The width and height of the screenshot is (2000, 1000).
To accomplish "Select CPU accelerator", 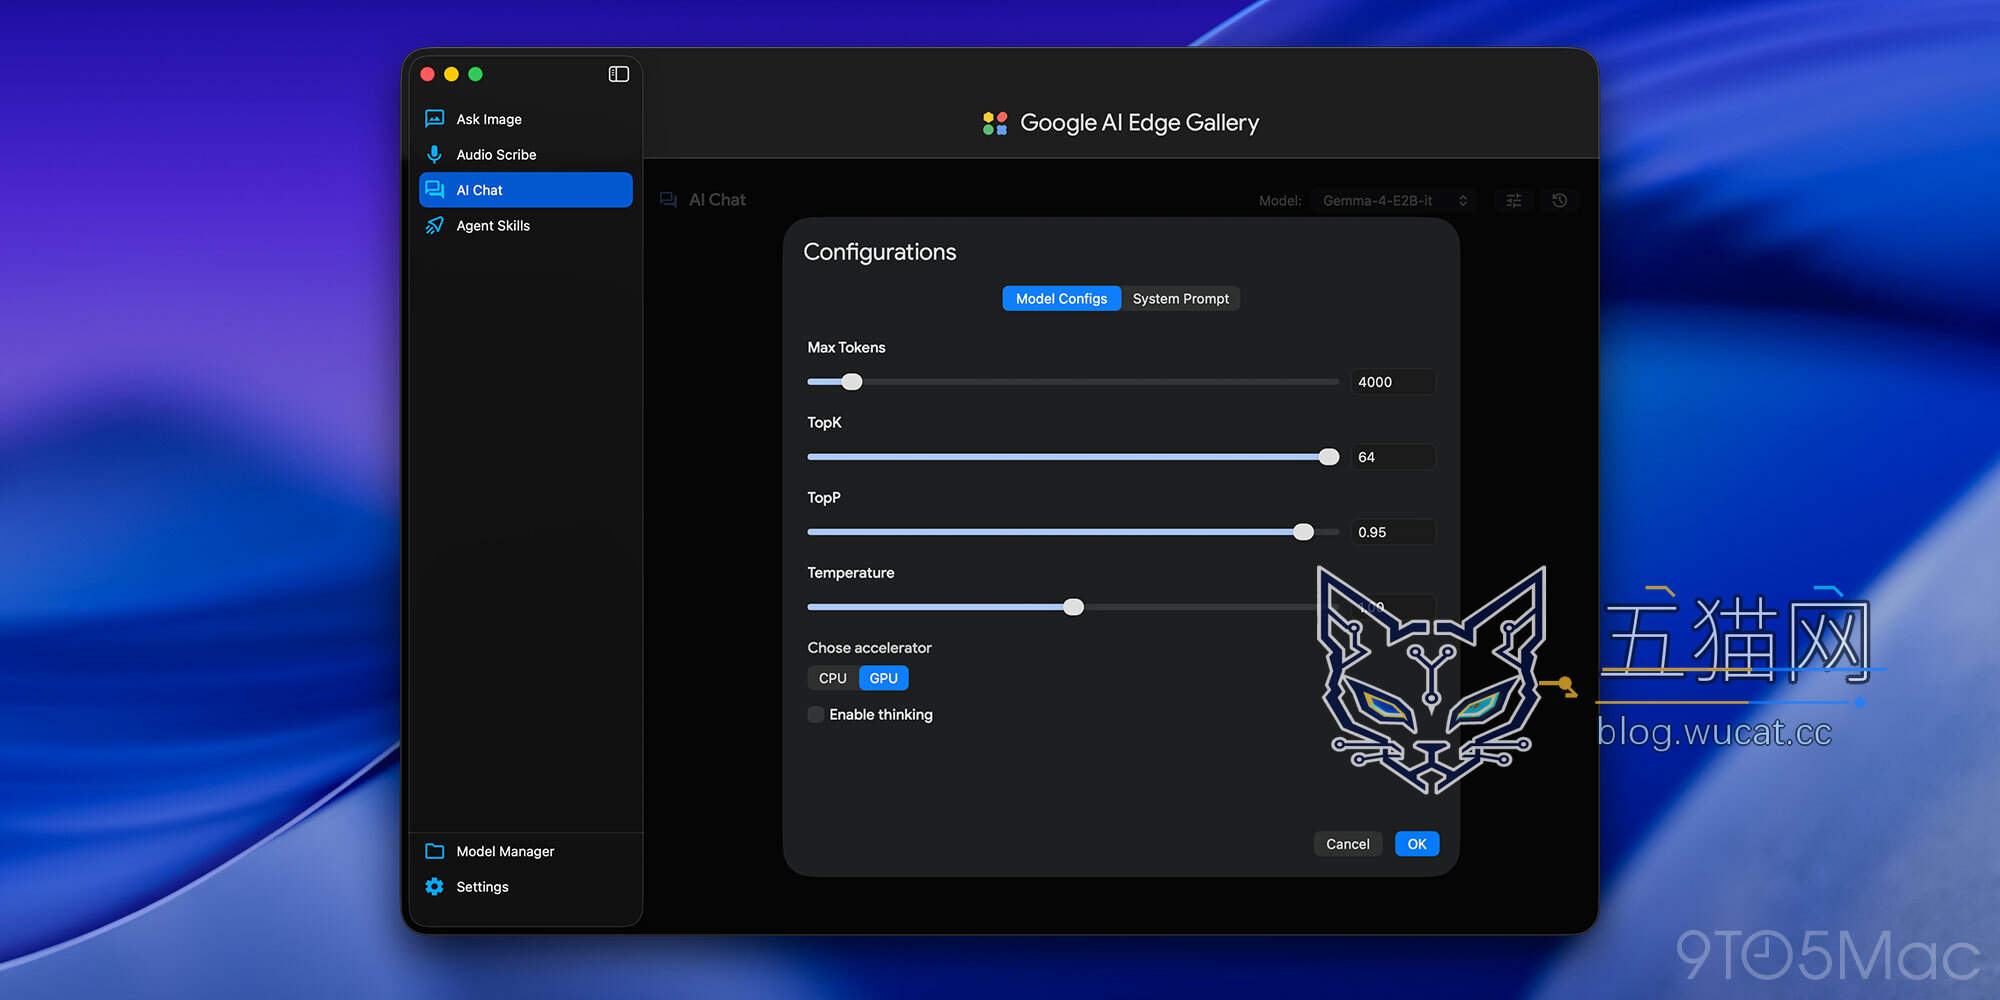I will pyautogui.click(x=833, y=678).
